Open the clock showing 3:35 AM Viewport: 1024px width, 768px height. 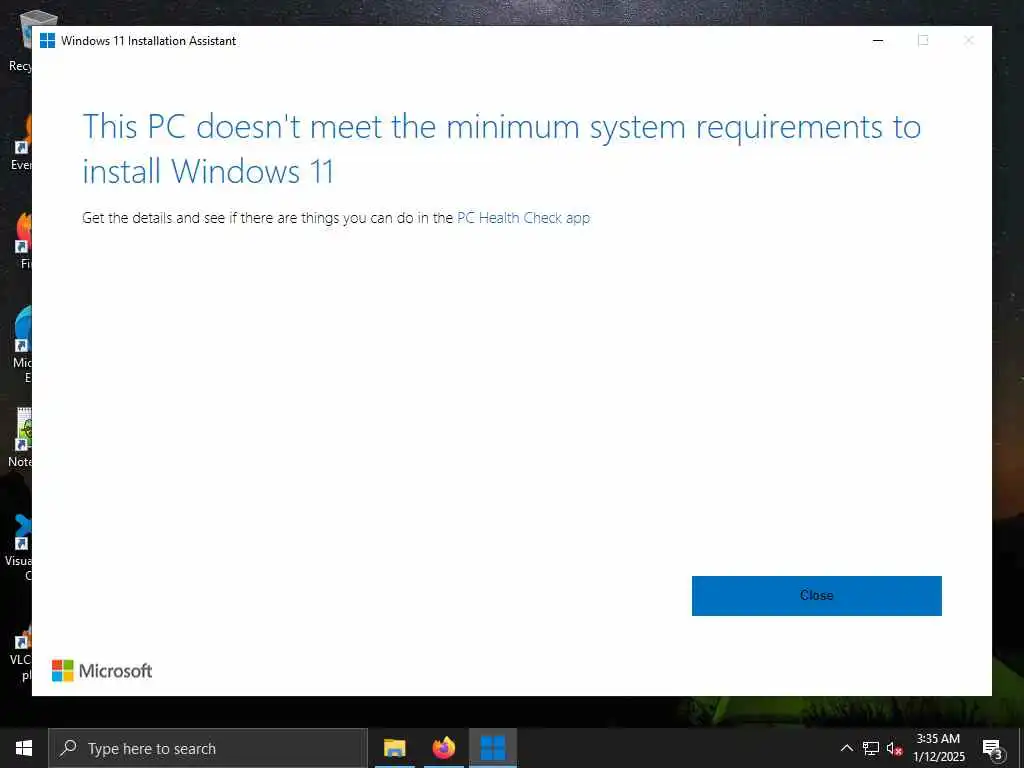(938, 748)
